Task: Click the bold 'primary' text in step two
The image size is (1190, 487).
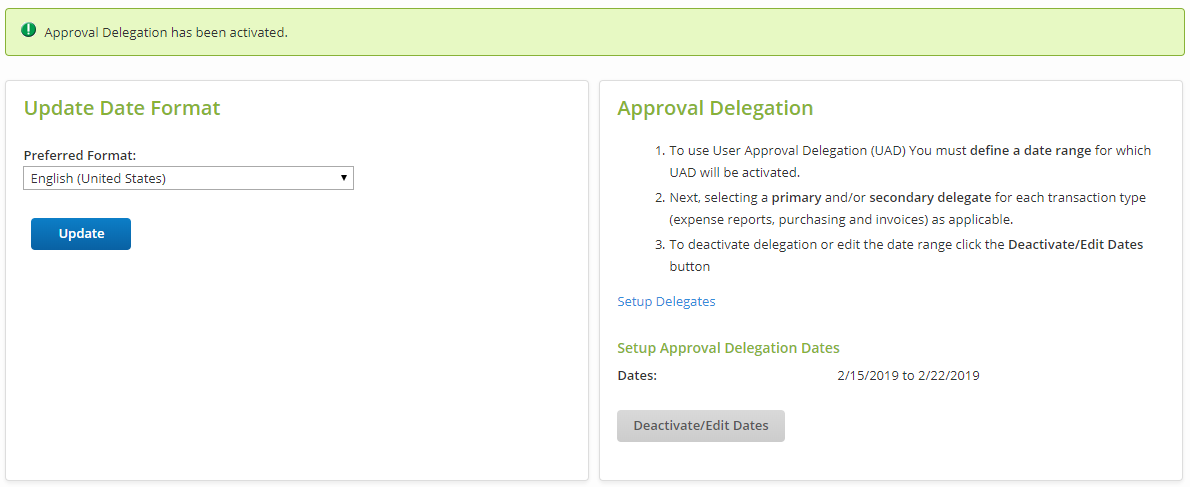Action: pyautogui.click(x=796, y=197)
